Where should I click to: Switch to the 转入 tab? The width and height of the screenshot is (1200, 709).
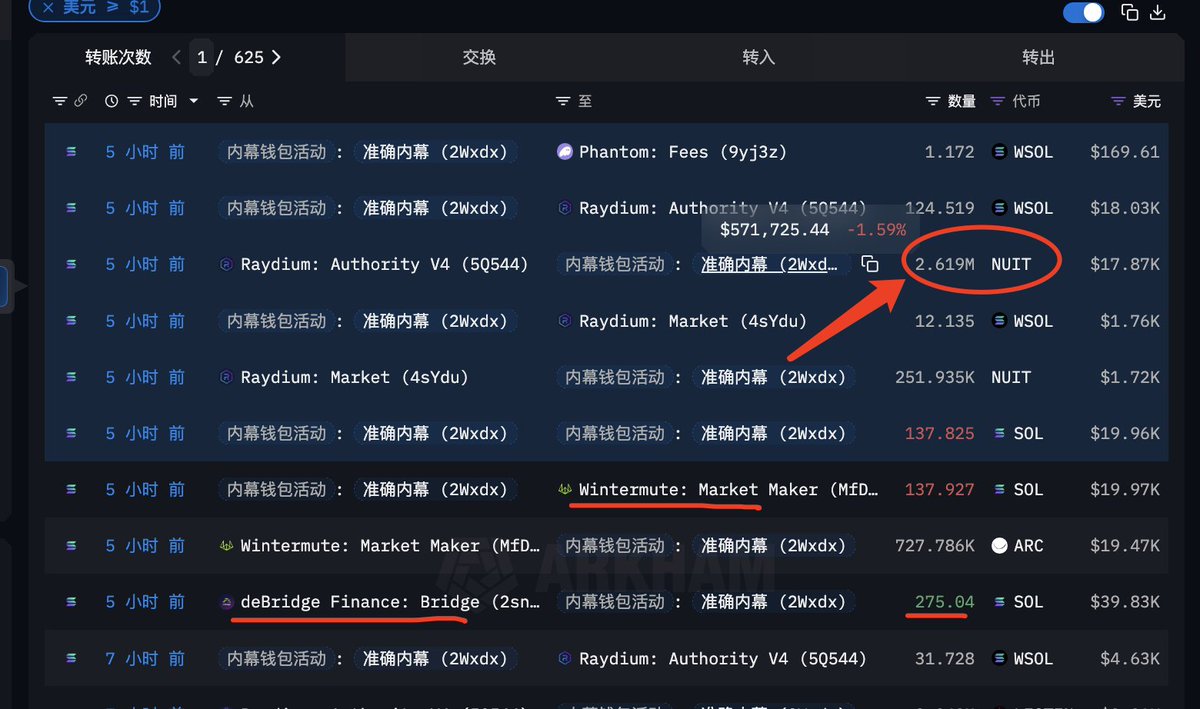click(759, 57)
